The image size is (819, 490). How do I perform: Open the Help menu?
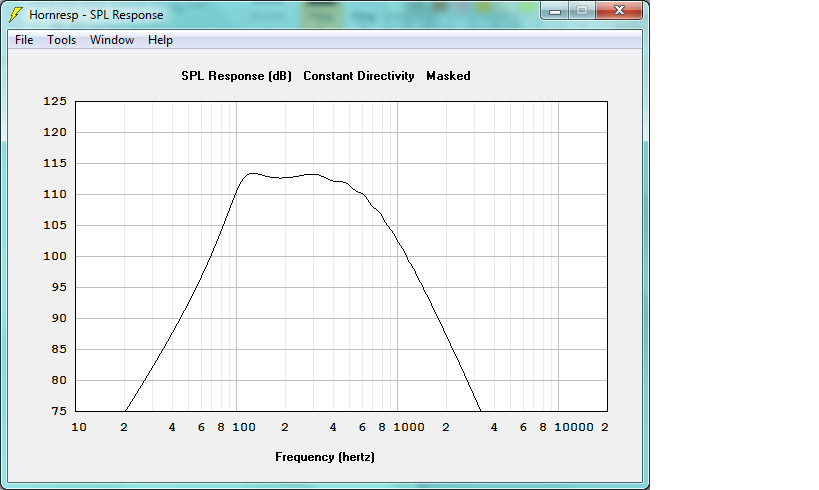(x=160, y=40)
